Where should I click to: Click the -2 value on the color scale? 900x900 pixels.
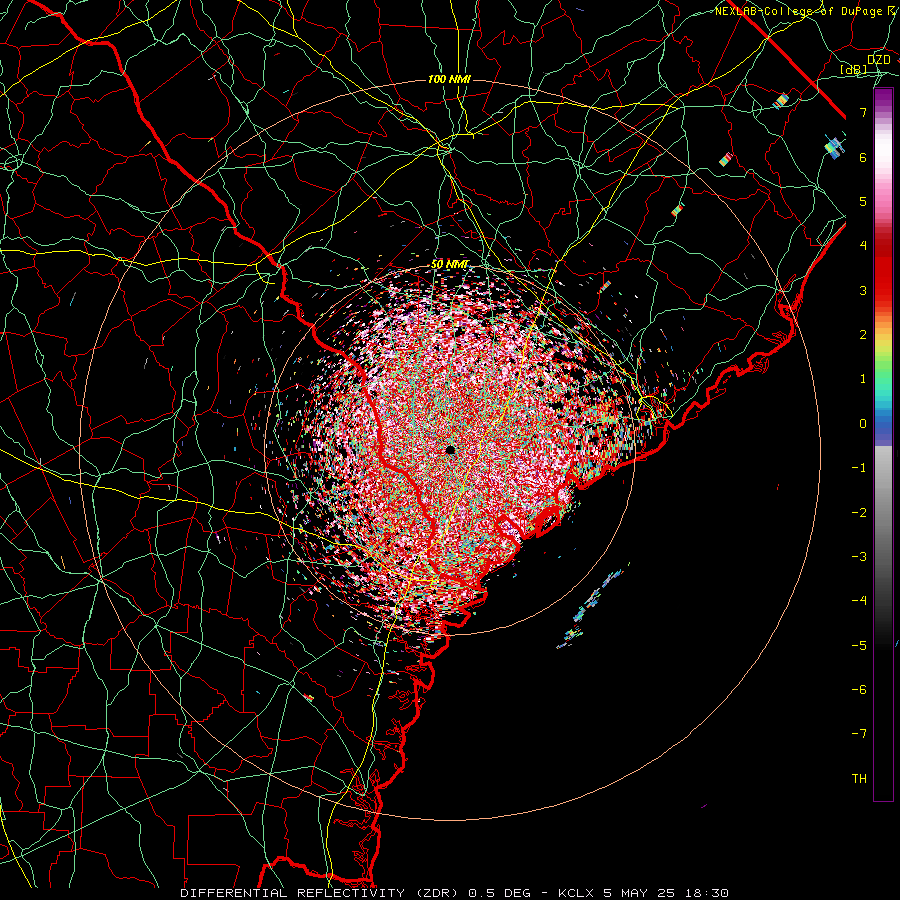[x=859, y=513]
